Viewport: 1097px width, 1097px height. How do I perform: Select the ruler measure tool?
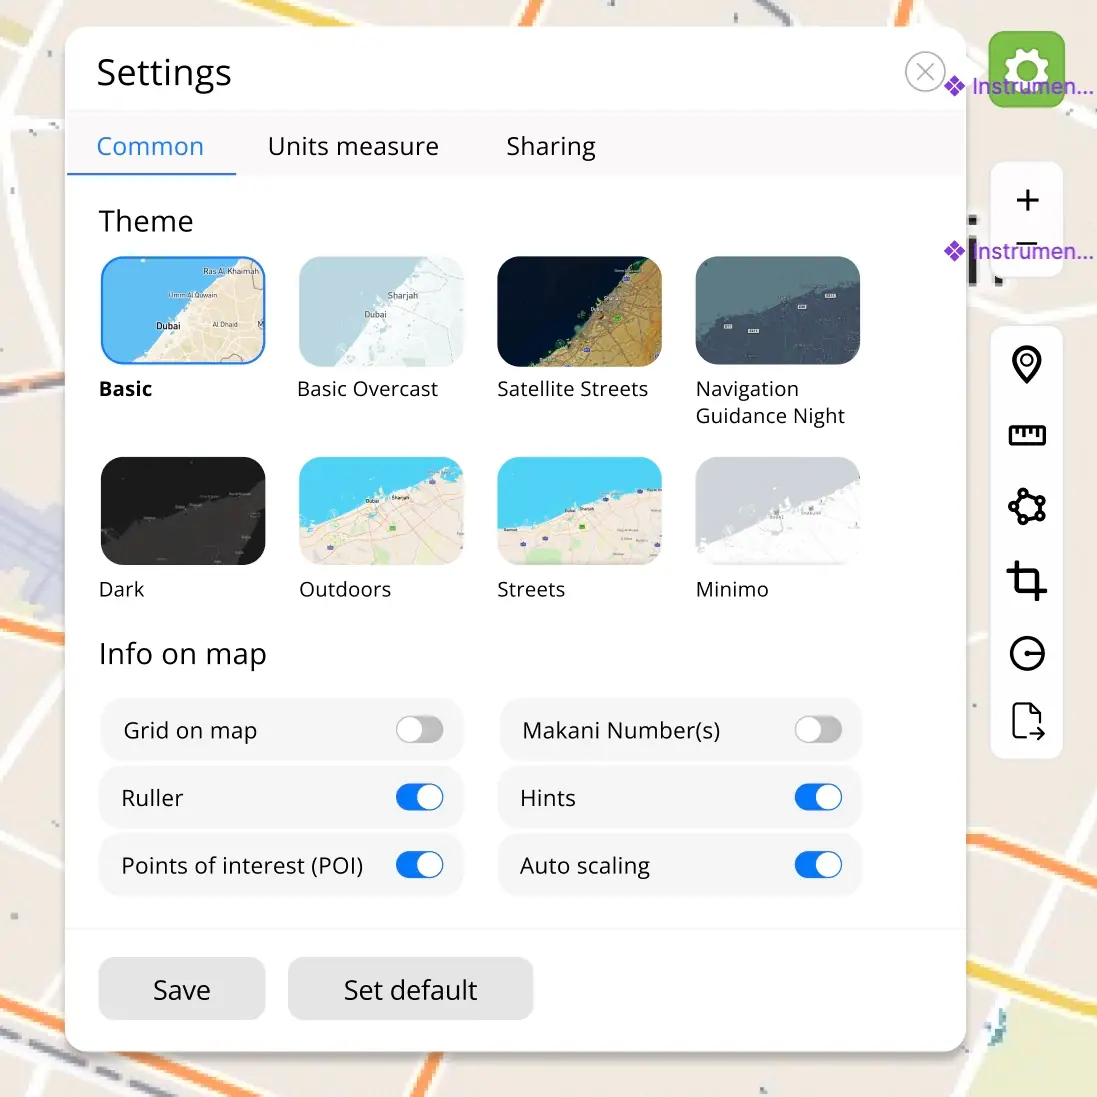tap(1026, 435)
